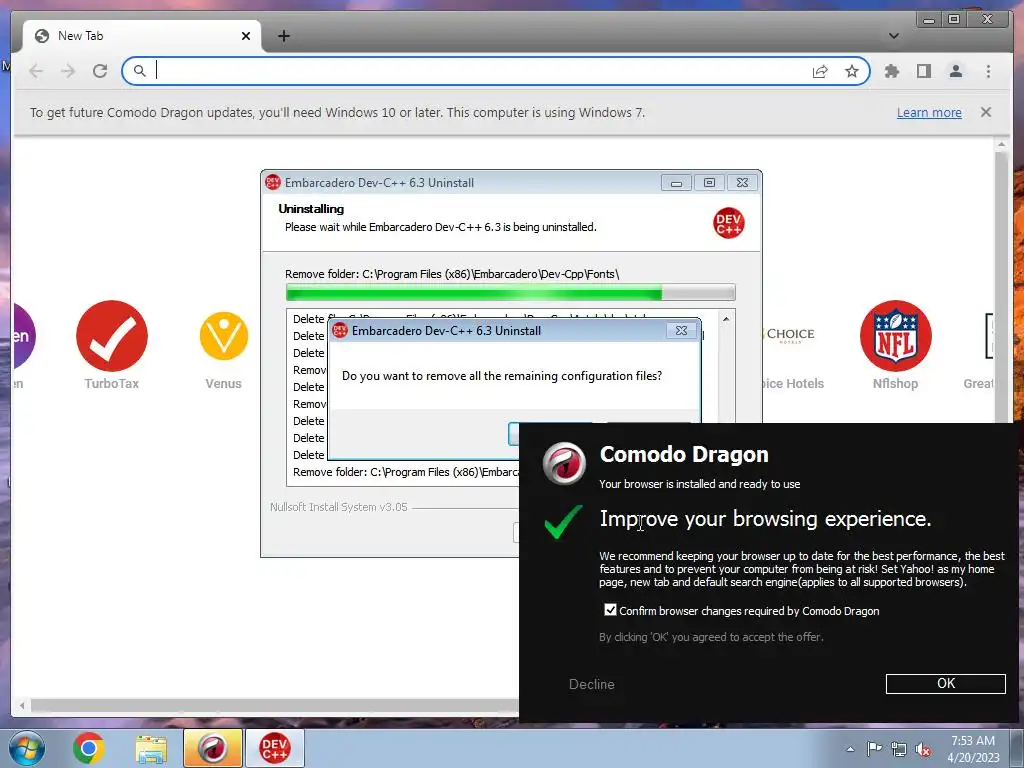Close the configuration files prompt dialog
This screenshot has width=1024, height=768.
tap(681, 330)
